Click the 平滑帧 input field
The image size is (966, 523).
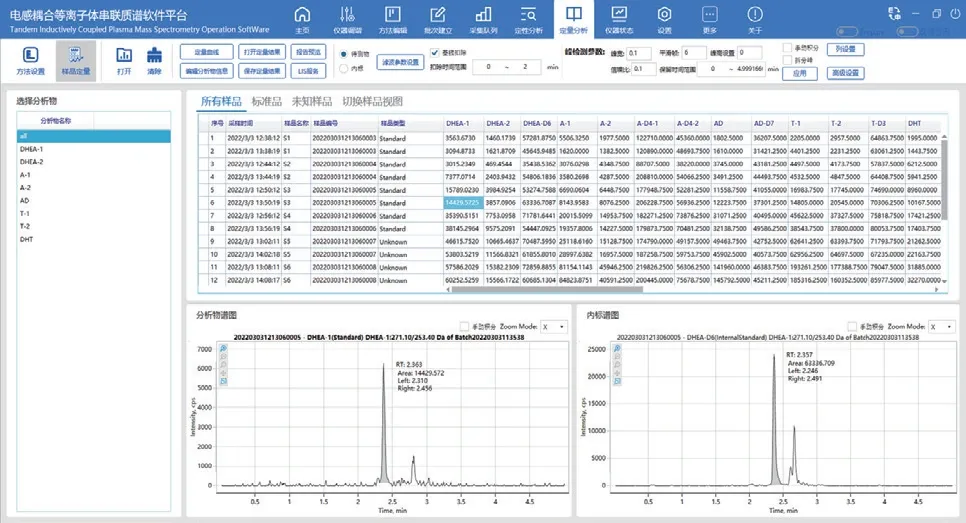click(693, 53)
